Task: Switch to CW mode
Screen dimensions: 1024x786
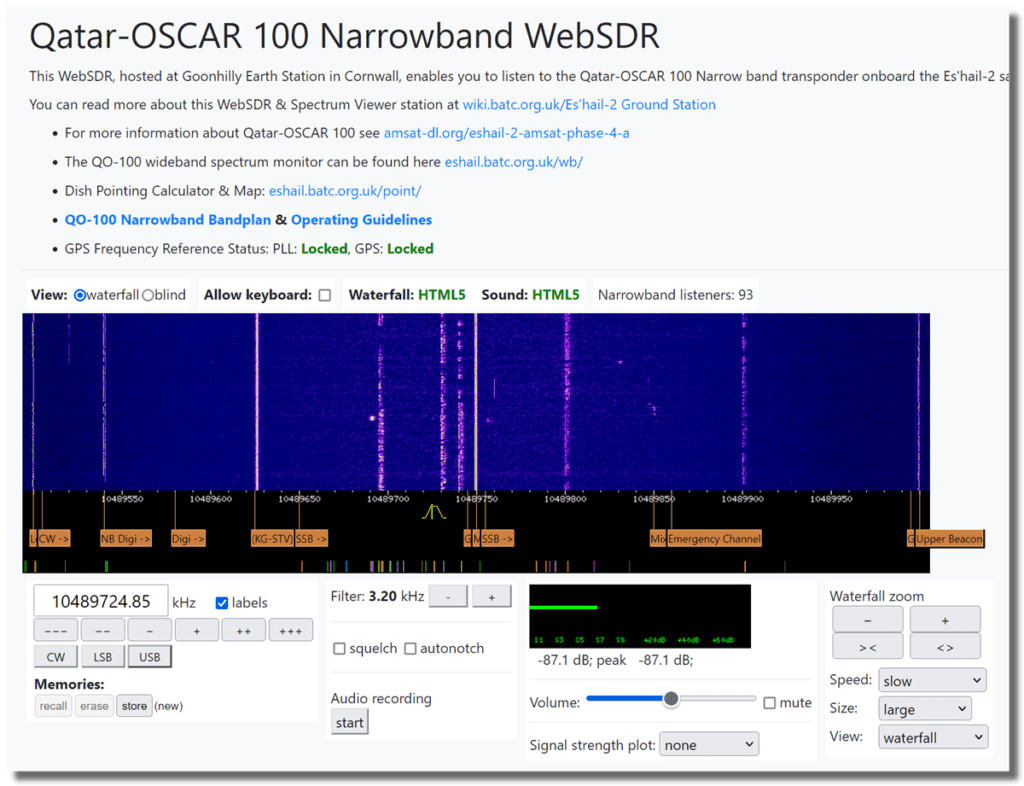Action: (x=56, y=657)
